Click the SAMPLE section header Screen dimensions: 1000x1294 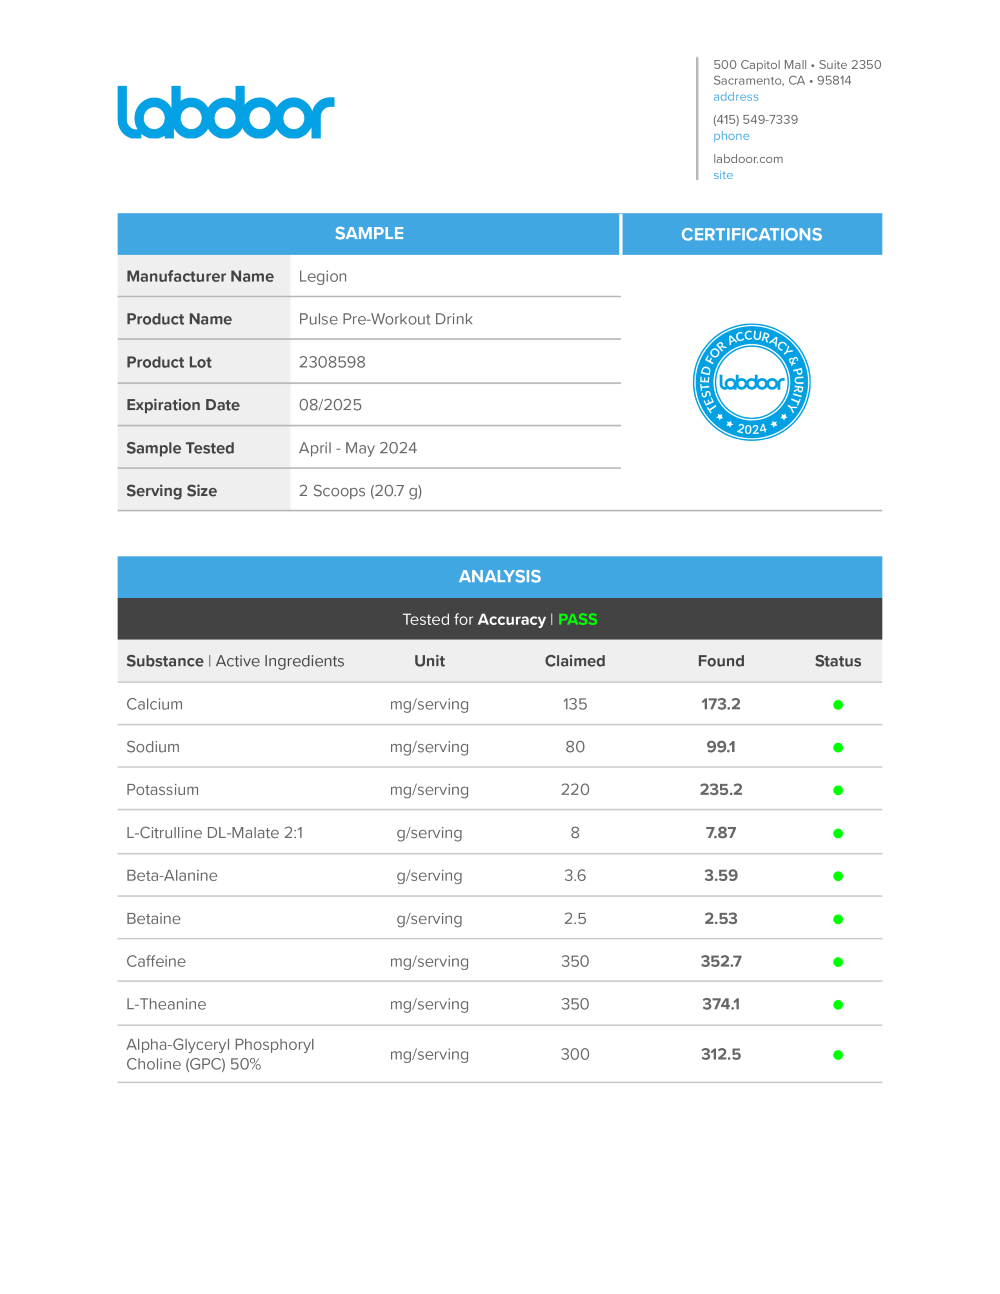click(369, 234)
